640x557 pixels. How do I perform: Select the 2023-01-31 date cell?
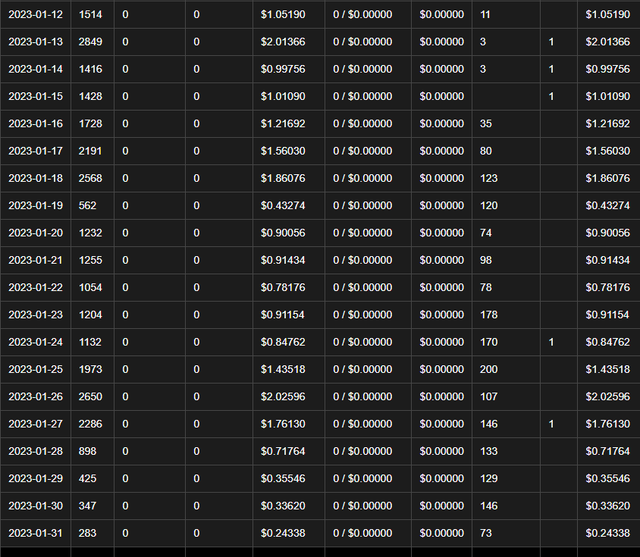35,534
